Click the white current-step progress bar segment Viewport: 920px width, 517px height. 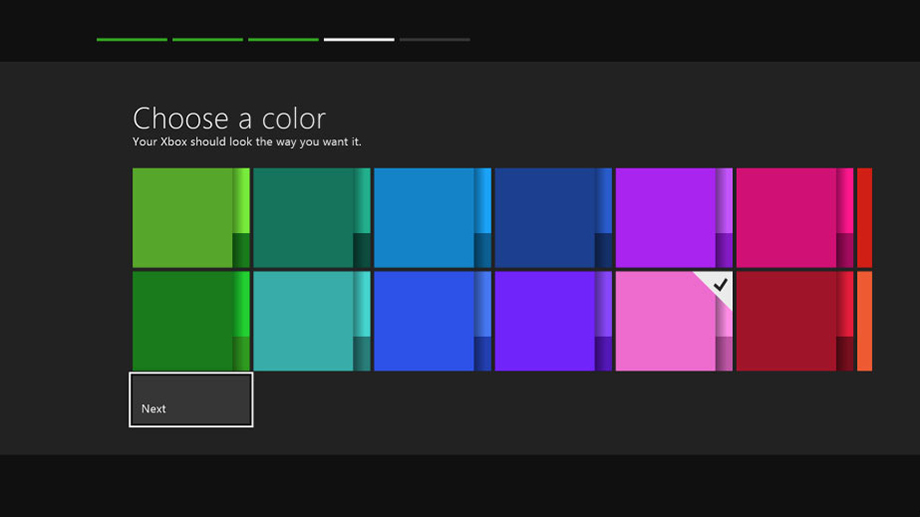coord(359,40)
